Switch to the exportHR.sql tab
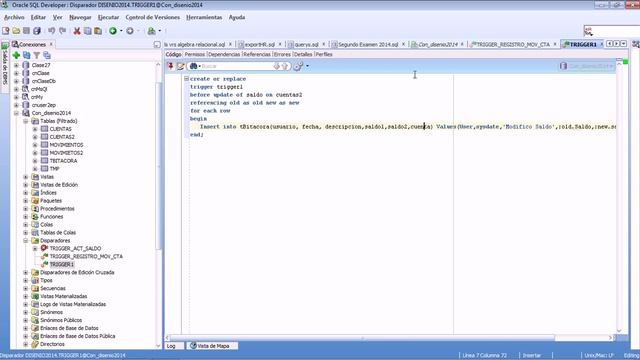Image resolution: width=640 pixels, height=360 pixels. 260,44
